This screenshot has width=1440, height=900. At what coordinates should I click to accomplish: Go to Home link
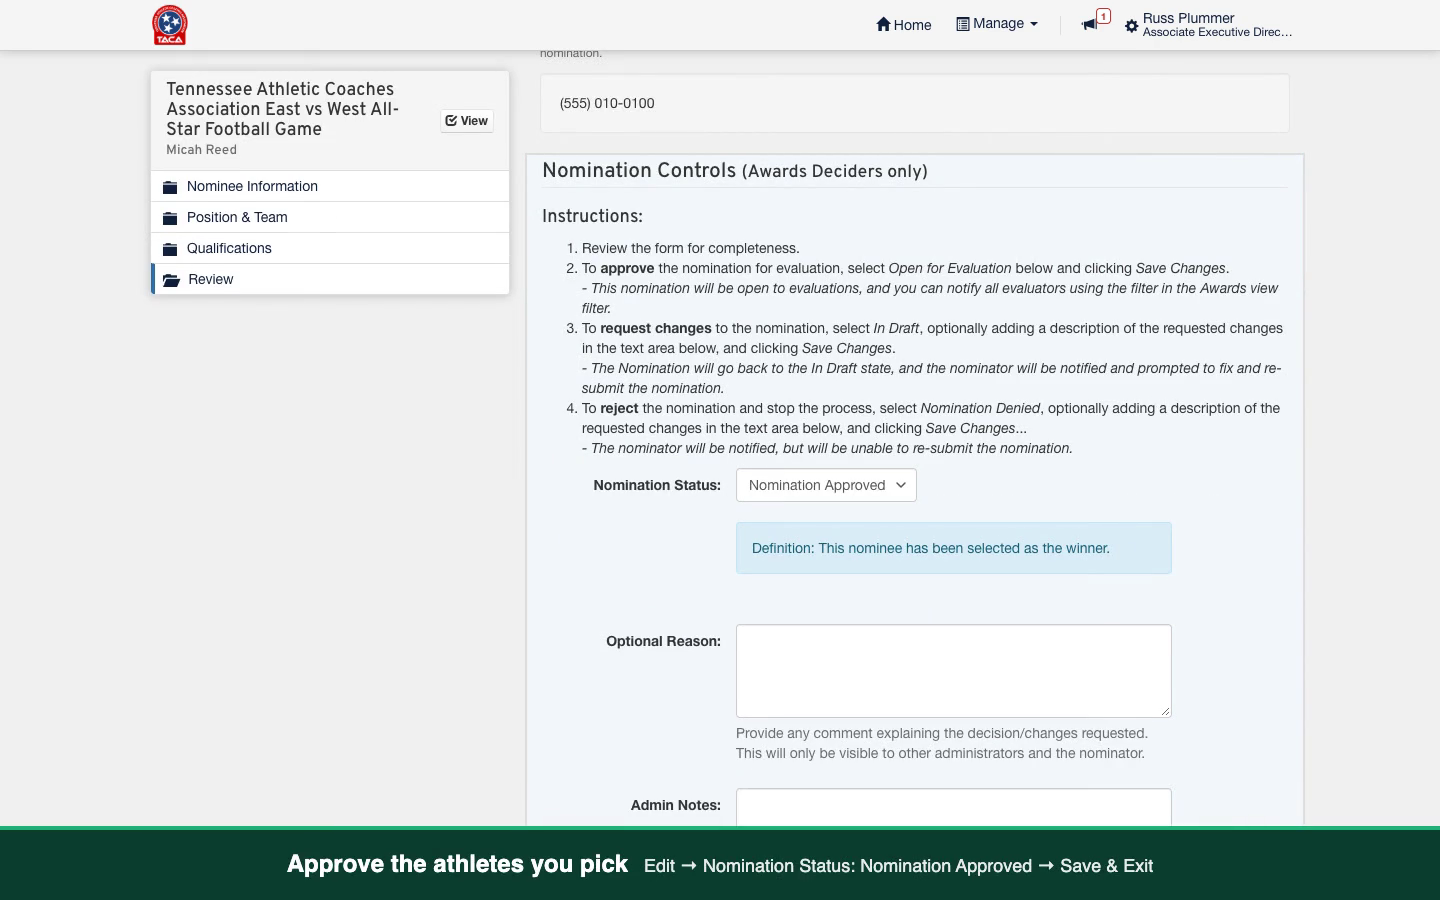pos(904,25)
